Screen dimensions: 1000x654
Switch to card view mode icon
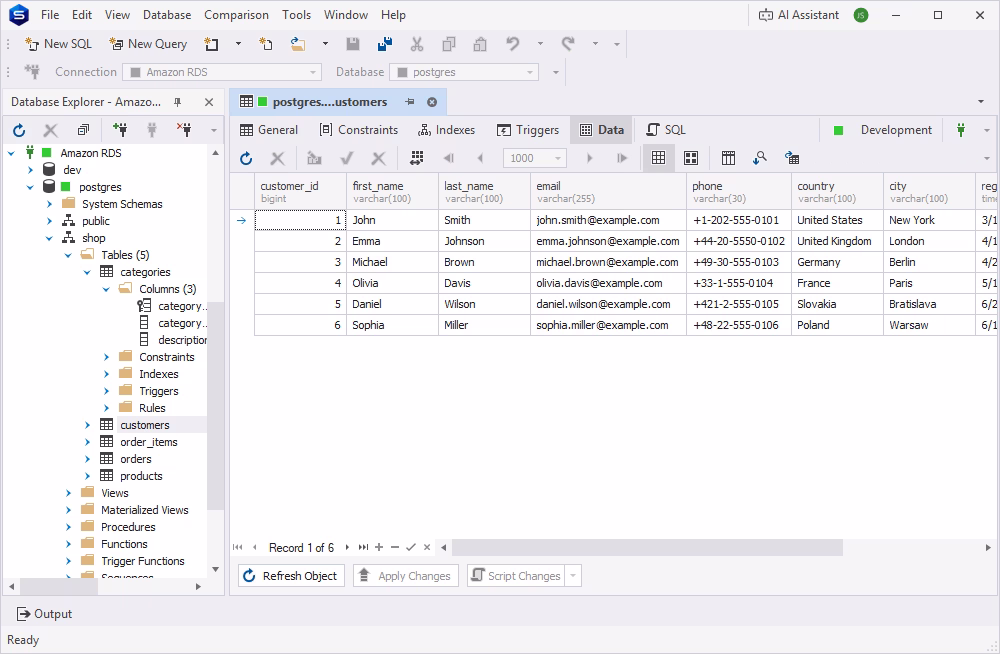[x=691, y=158]
